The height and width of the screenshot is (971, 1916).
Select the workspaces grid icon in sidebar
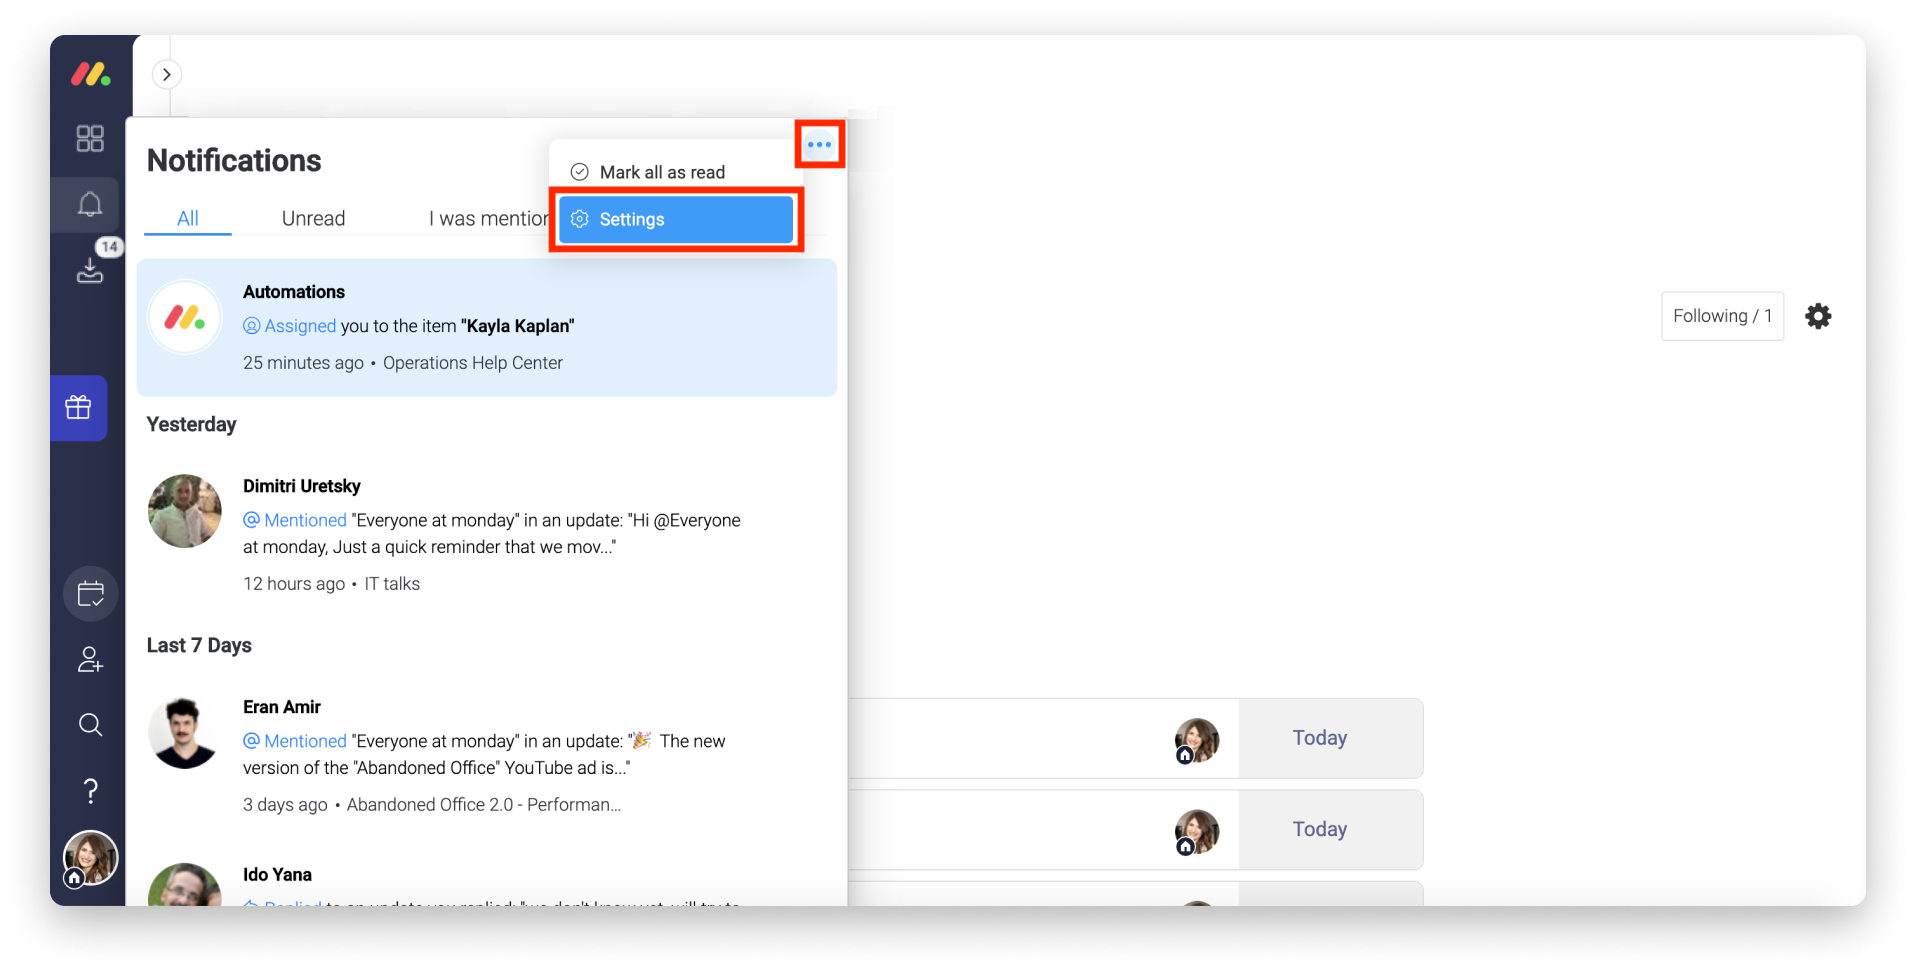pyautogui.click(x=89, y=138)
